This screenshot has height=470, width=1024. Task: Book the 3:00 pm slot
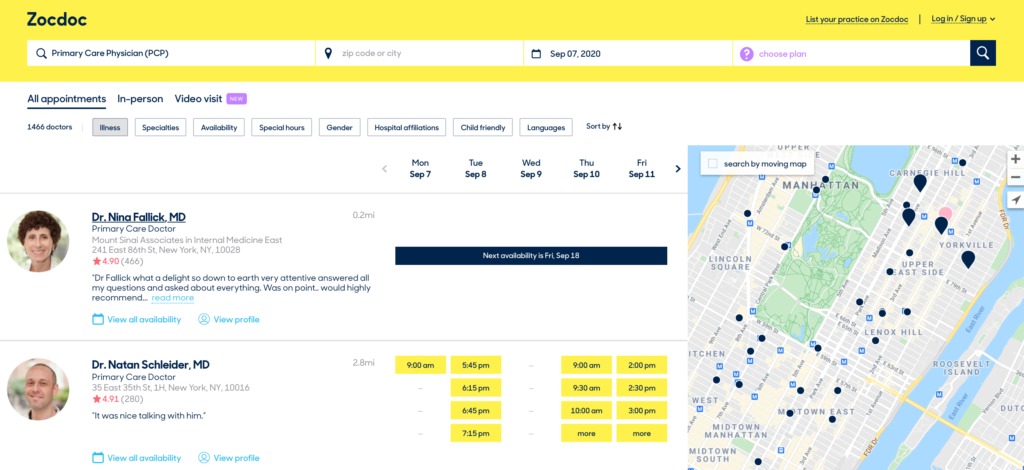point(641,411)
